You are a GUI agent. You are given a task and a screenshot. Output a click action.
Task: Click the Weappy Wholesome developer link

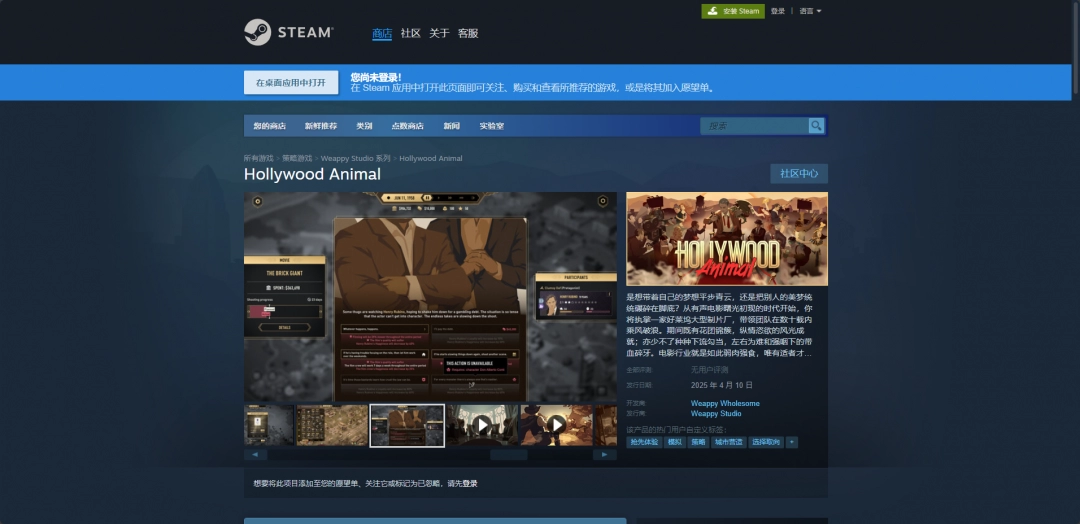click(x=725, y=404)
